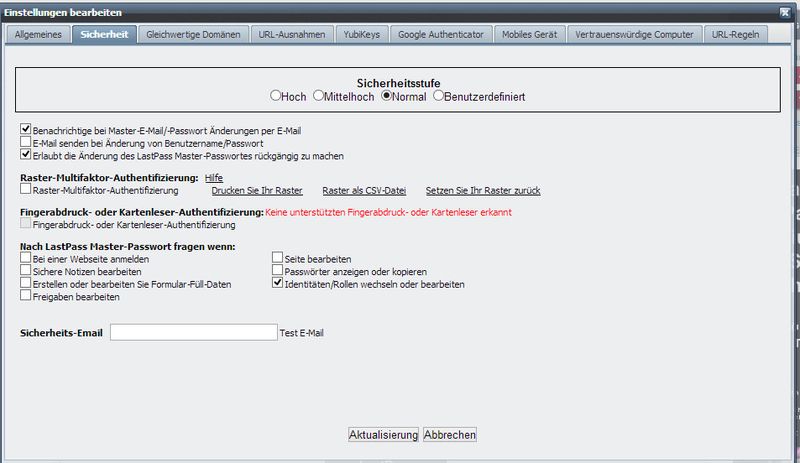Open Vertrauenswürdige Computer tab
800x463 pixels.
pos(635,35)
